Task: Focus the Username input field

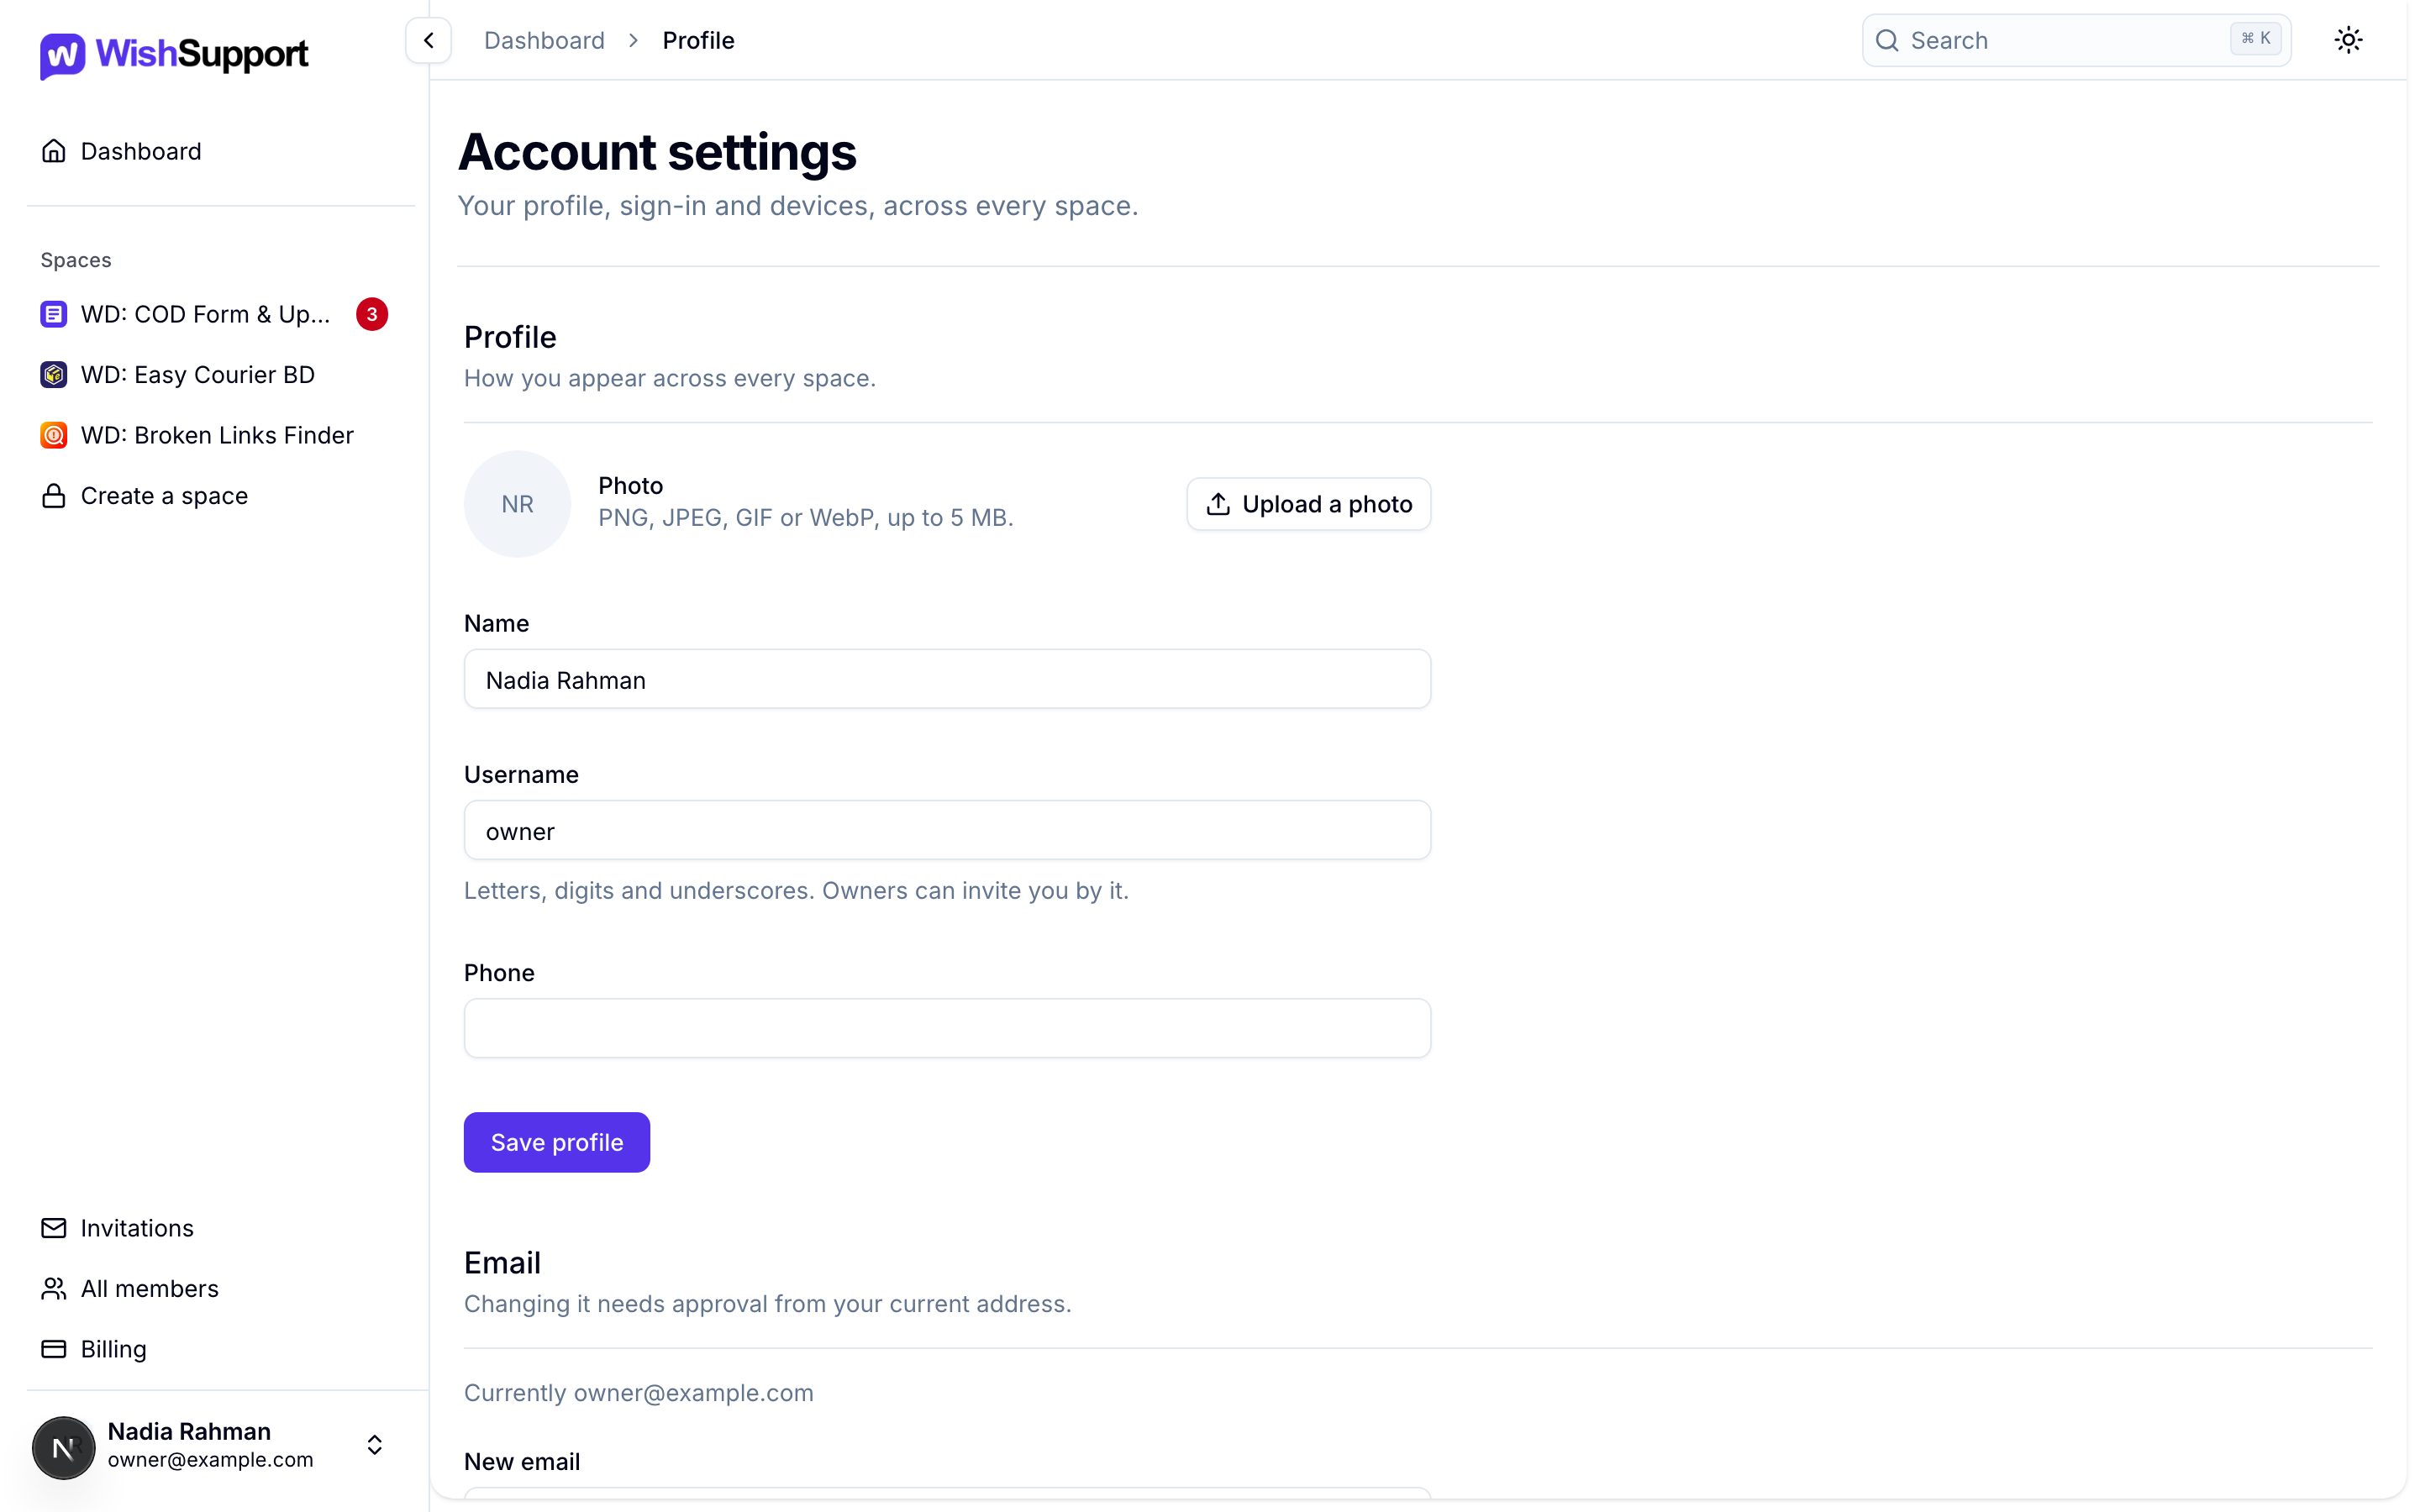Action: 947,831
